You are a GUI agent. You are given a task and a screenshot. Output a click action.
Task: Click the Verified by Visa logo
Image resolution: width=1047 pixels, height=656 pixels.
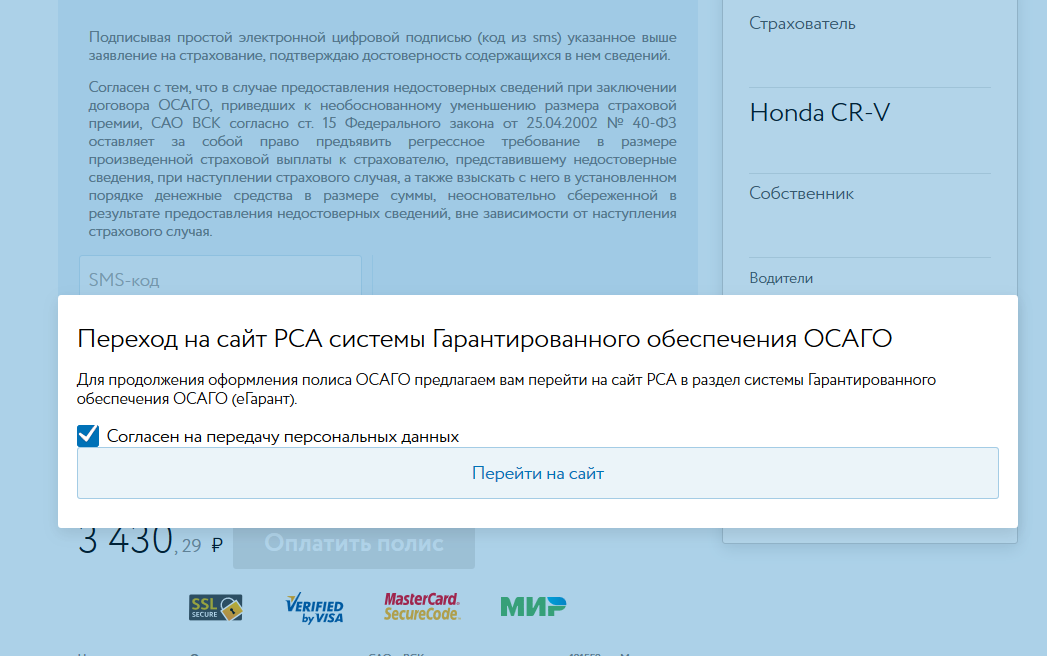click(314, 607)
